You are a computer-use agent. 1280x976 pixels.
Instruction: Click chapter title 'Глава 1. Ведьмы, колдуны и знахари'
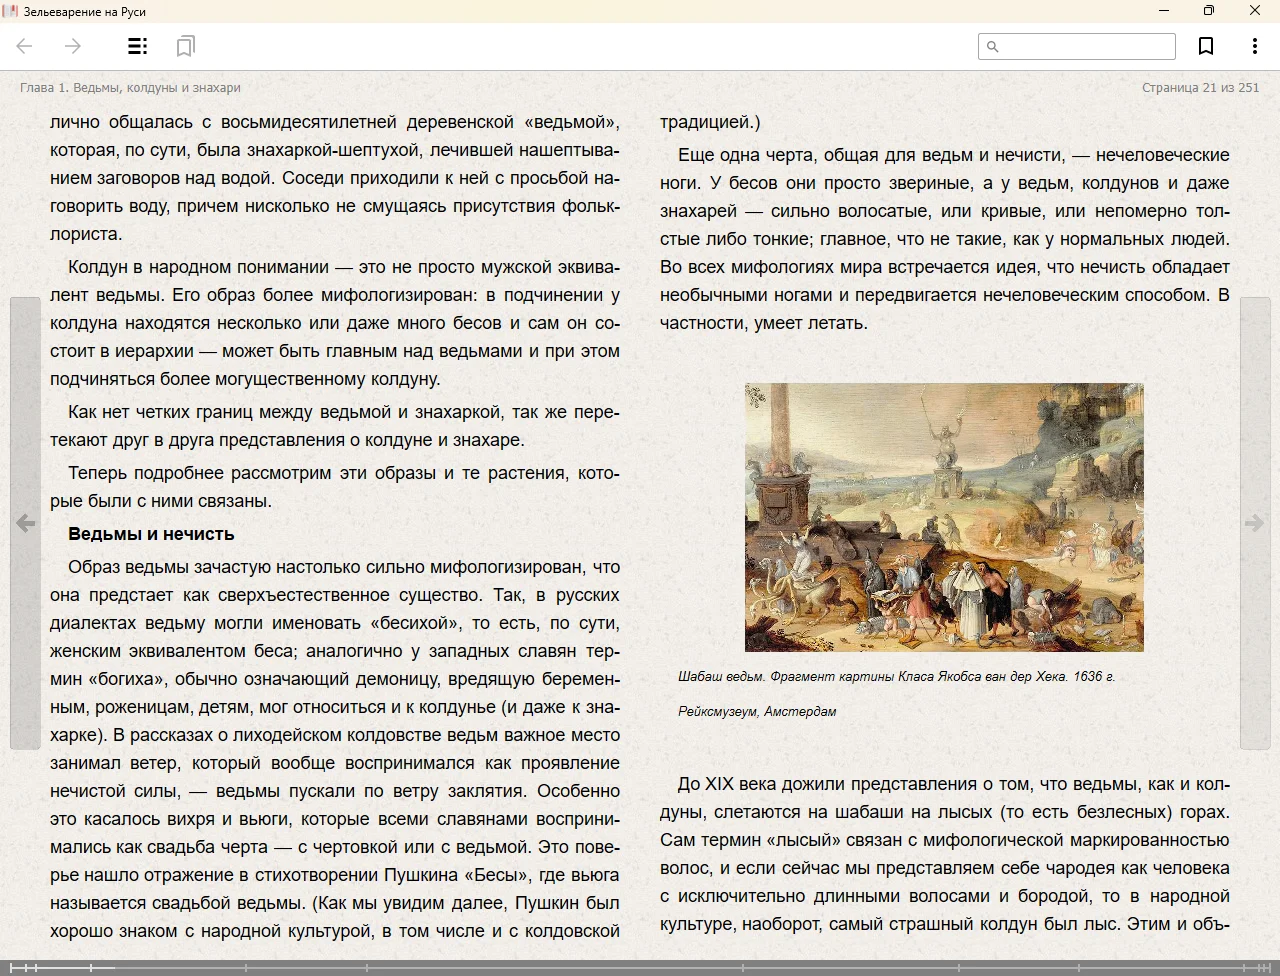130,88
